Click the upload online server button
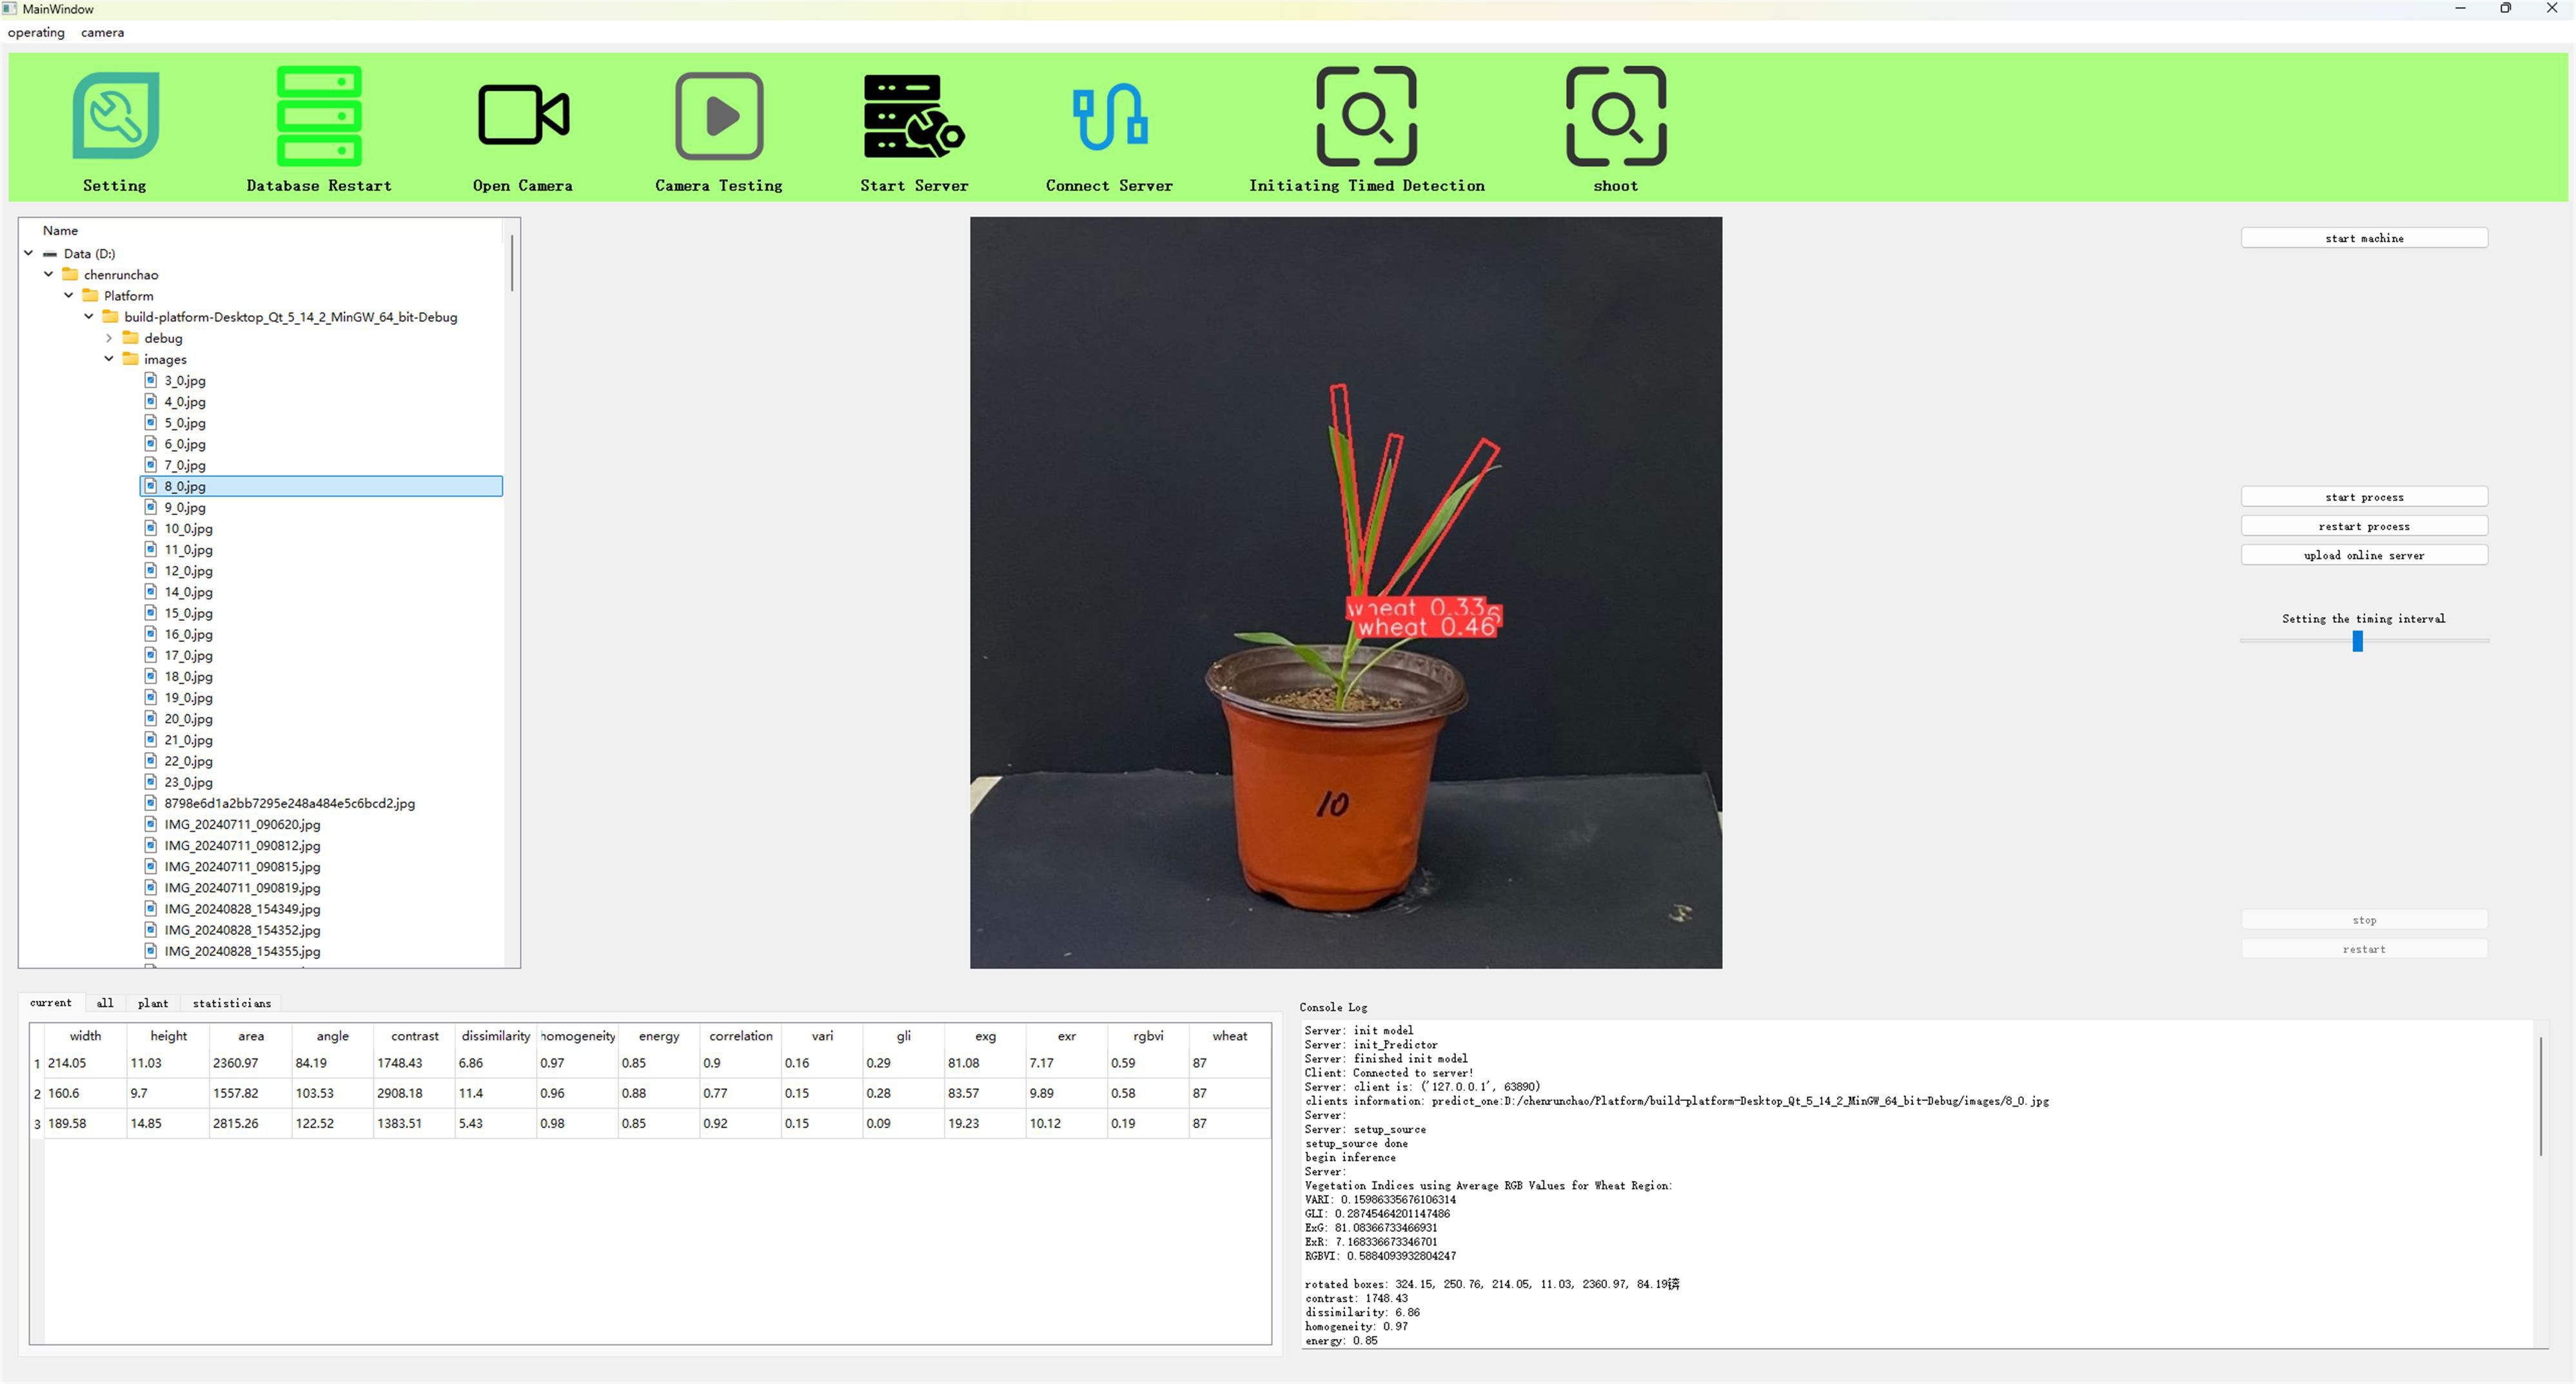The width and height of the screenshot is (2576, 1384). pyautogui.click(x=2364, y=555)
